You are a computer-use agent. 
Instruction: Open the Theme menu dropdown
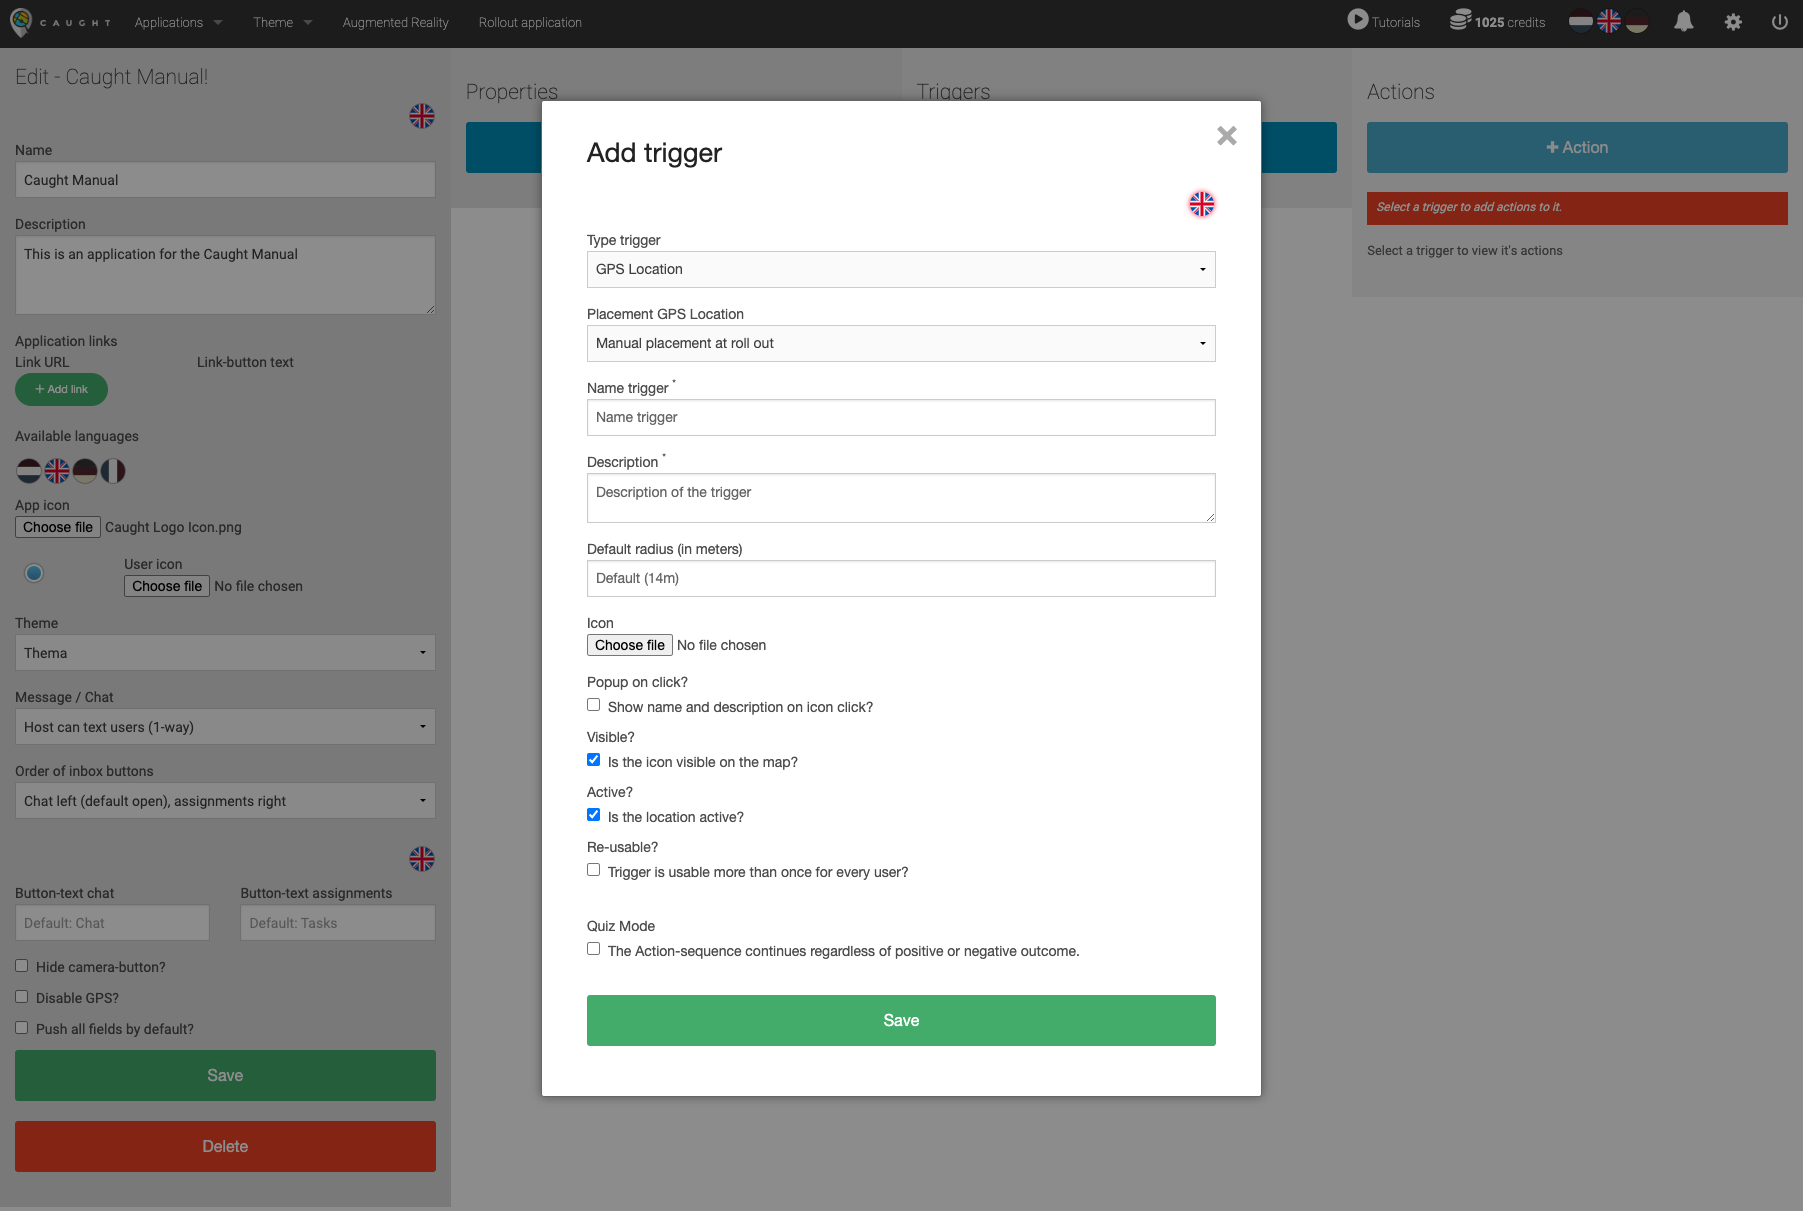[x=282, y=22]
